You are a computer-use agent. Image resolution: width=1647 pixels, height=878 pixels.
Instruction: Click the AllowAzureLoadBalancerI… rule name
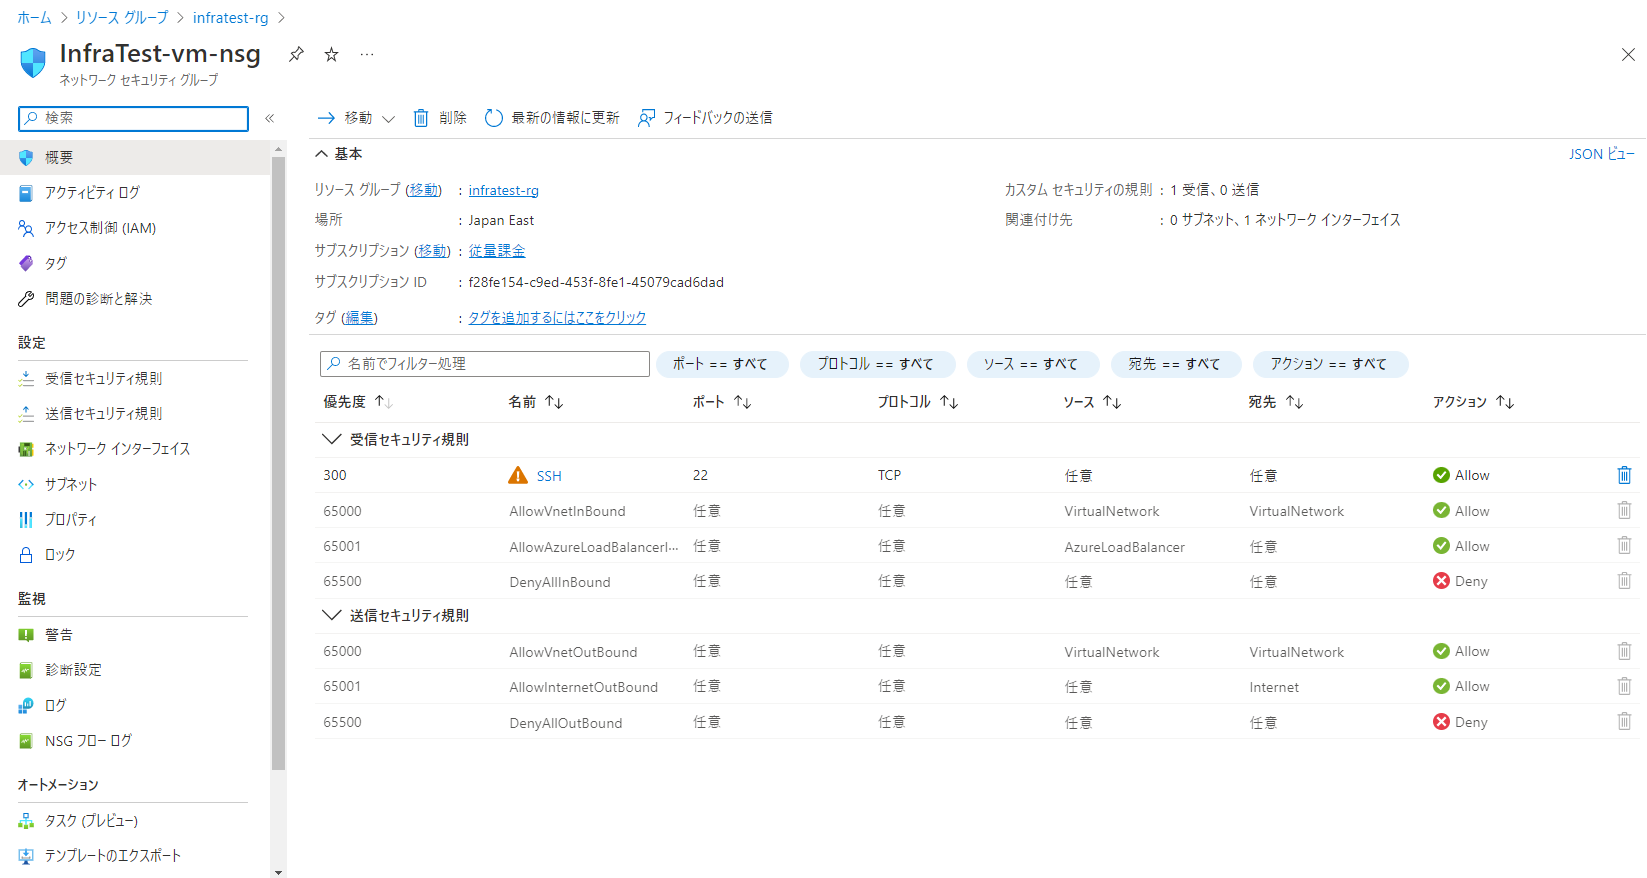click(594, 547)
